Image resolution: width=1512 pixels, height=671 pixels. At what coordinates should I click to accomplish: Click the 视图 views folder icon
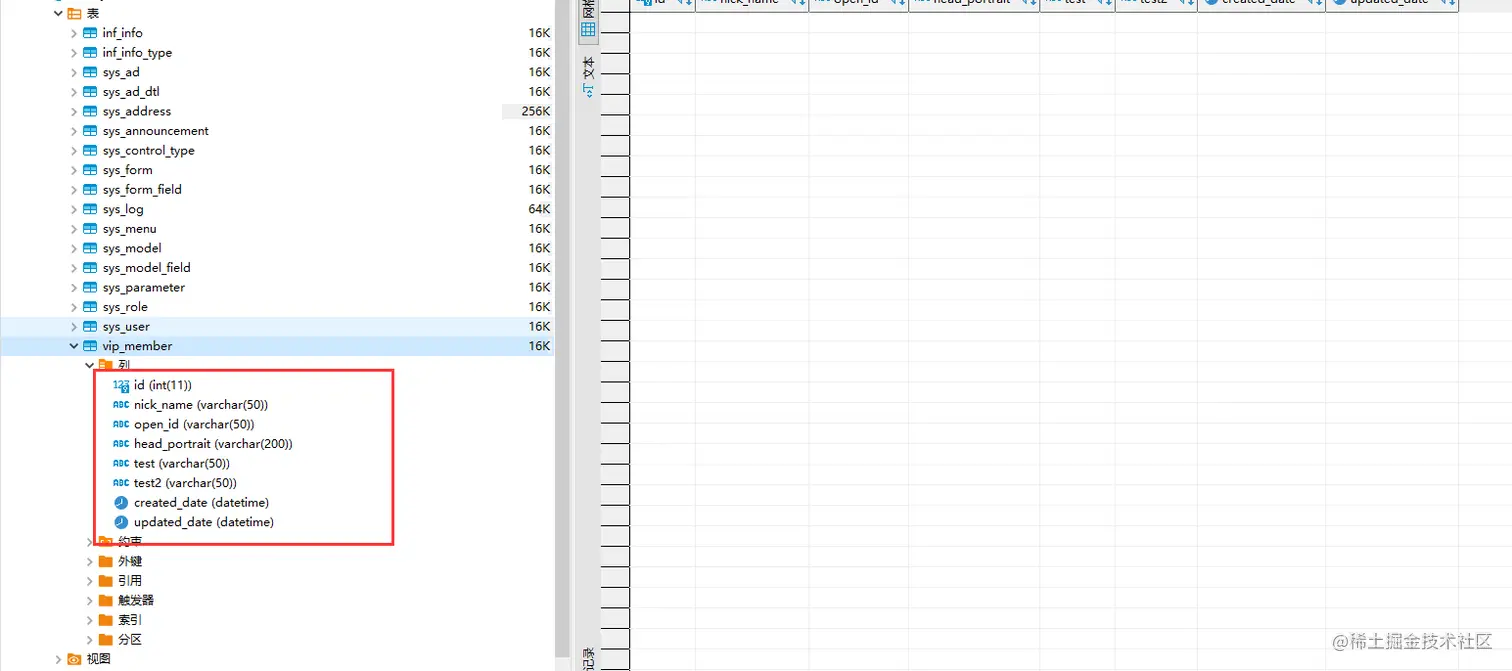[74, 659]
